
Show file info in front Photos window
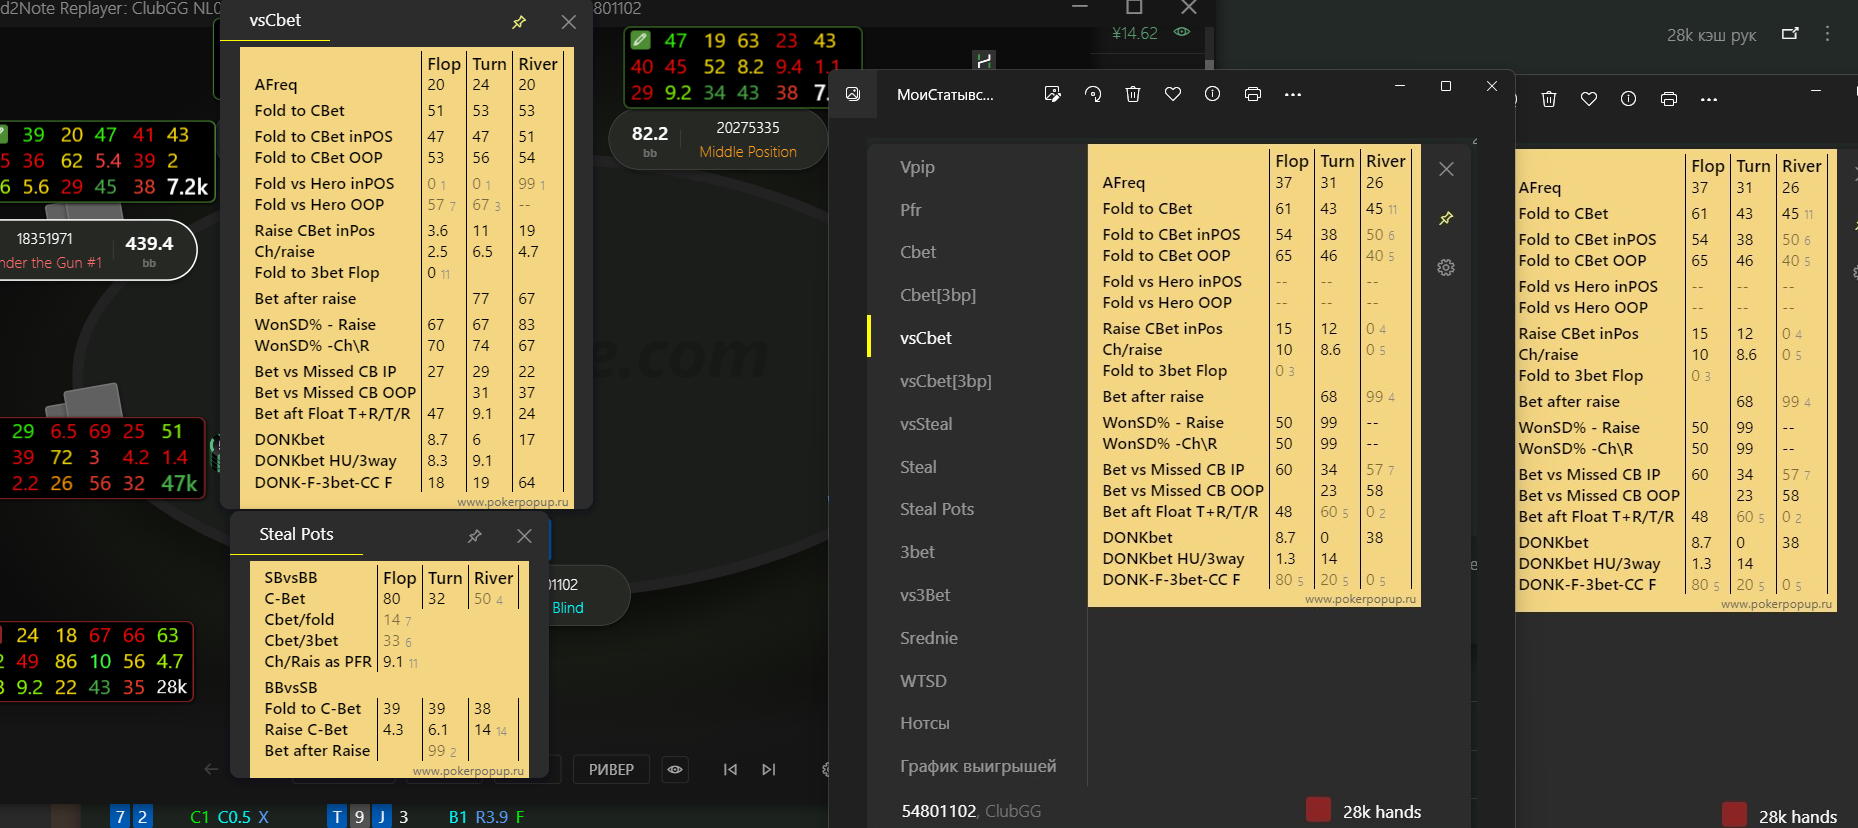(x=1213, y=94)
